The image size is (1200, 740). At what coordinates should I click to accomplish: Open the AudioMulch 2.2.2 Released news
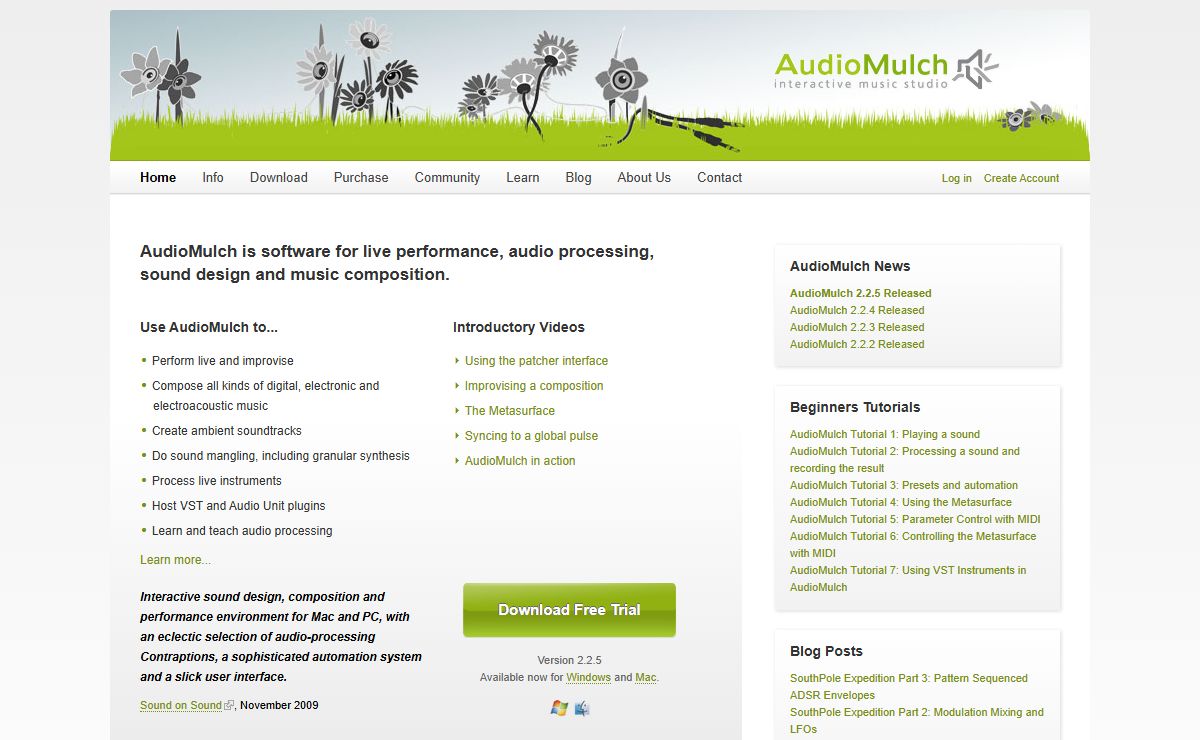coord(857,344)
